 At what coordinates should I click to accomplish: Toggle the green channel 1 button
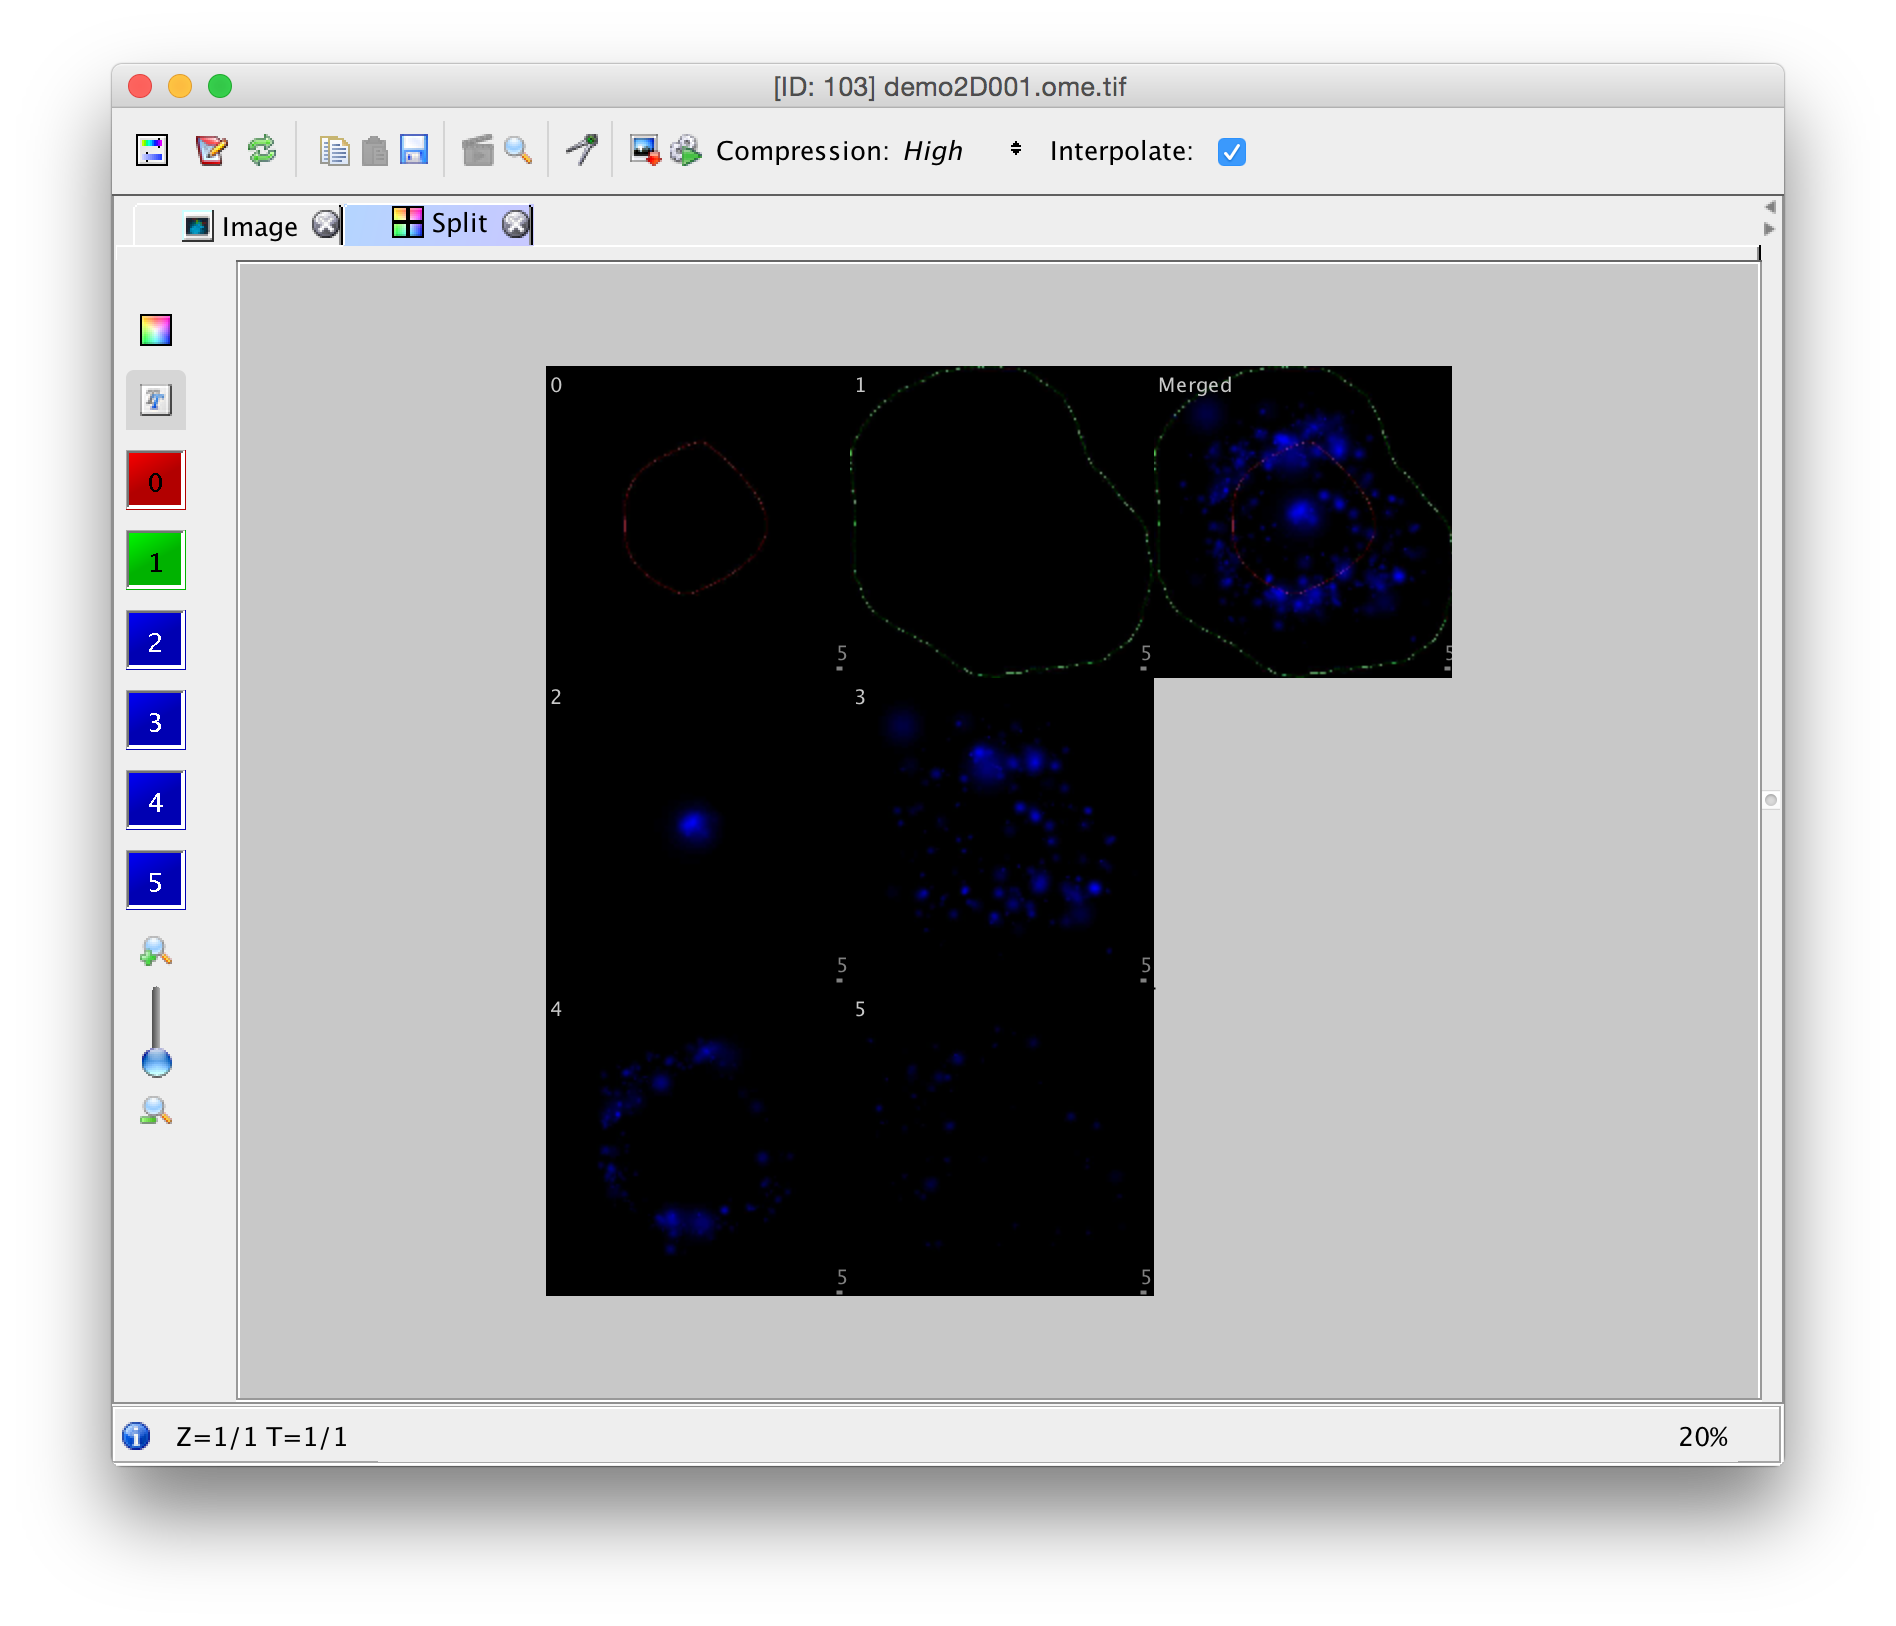click(x=156, y=561)
